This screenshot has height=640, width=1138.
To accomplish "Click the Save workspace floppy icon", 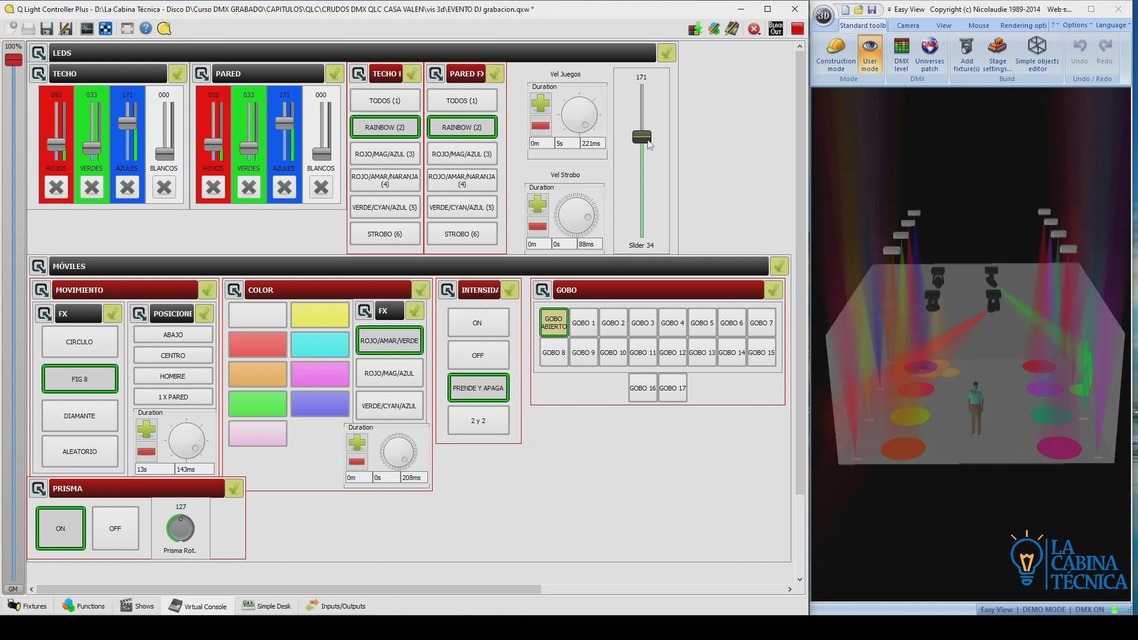I will tap(46, 28).
